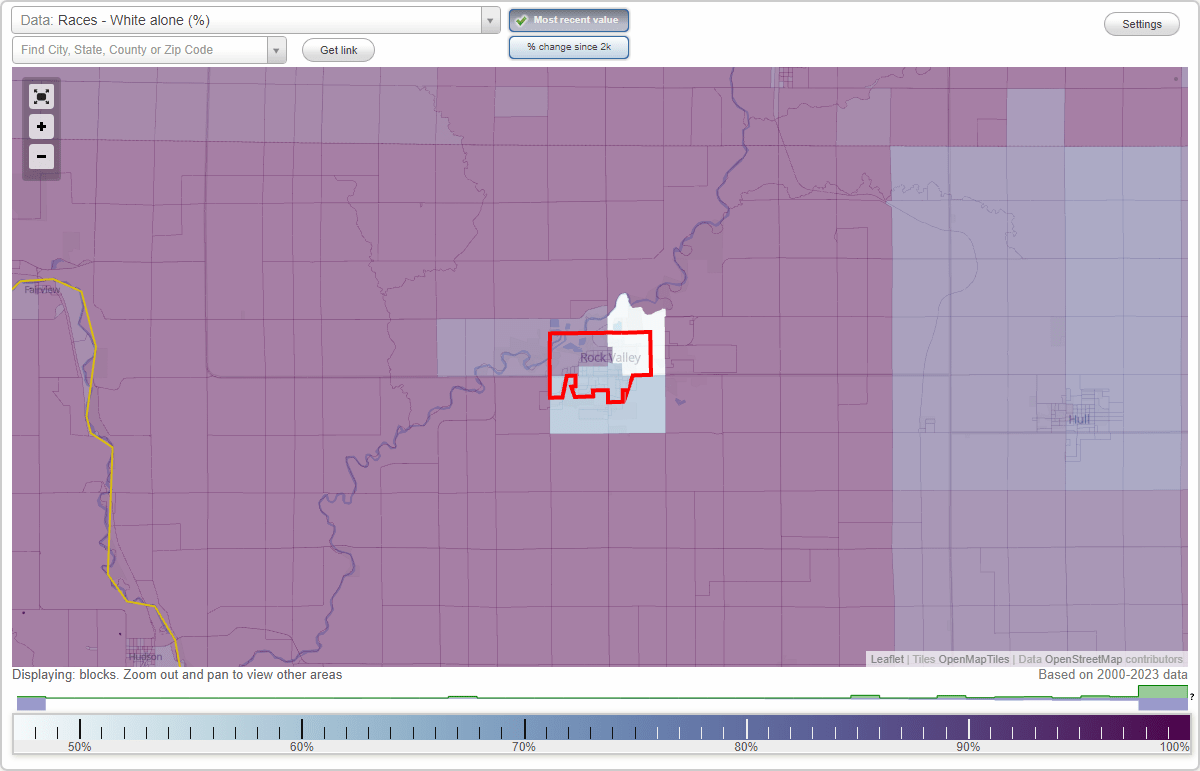Click the Leaflet attribution link
This screenshot has width=1200, height=771.
(x=886, y=659)
